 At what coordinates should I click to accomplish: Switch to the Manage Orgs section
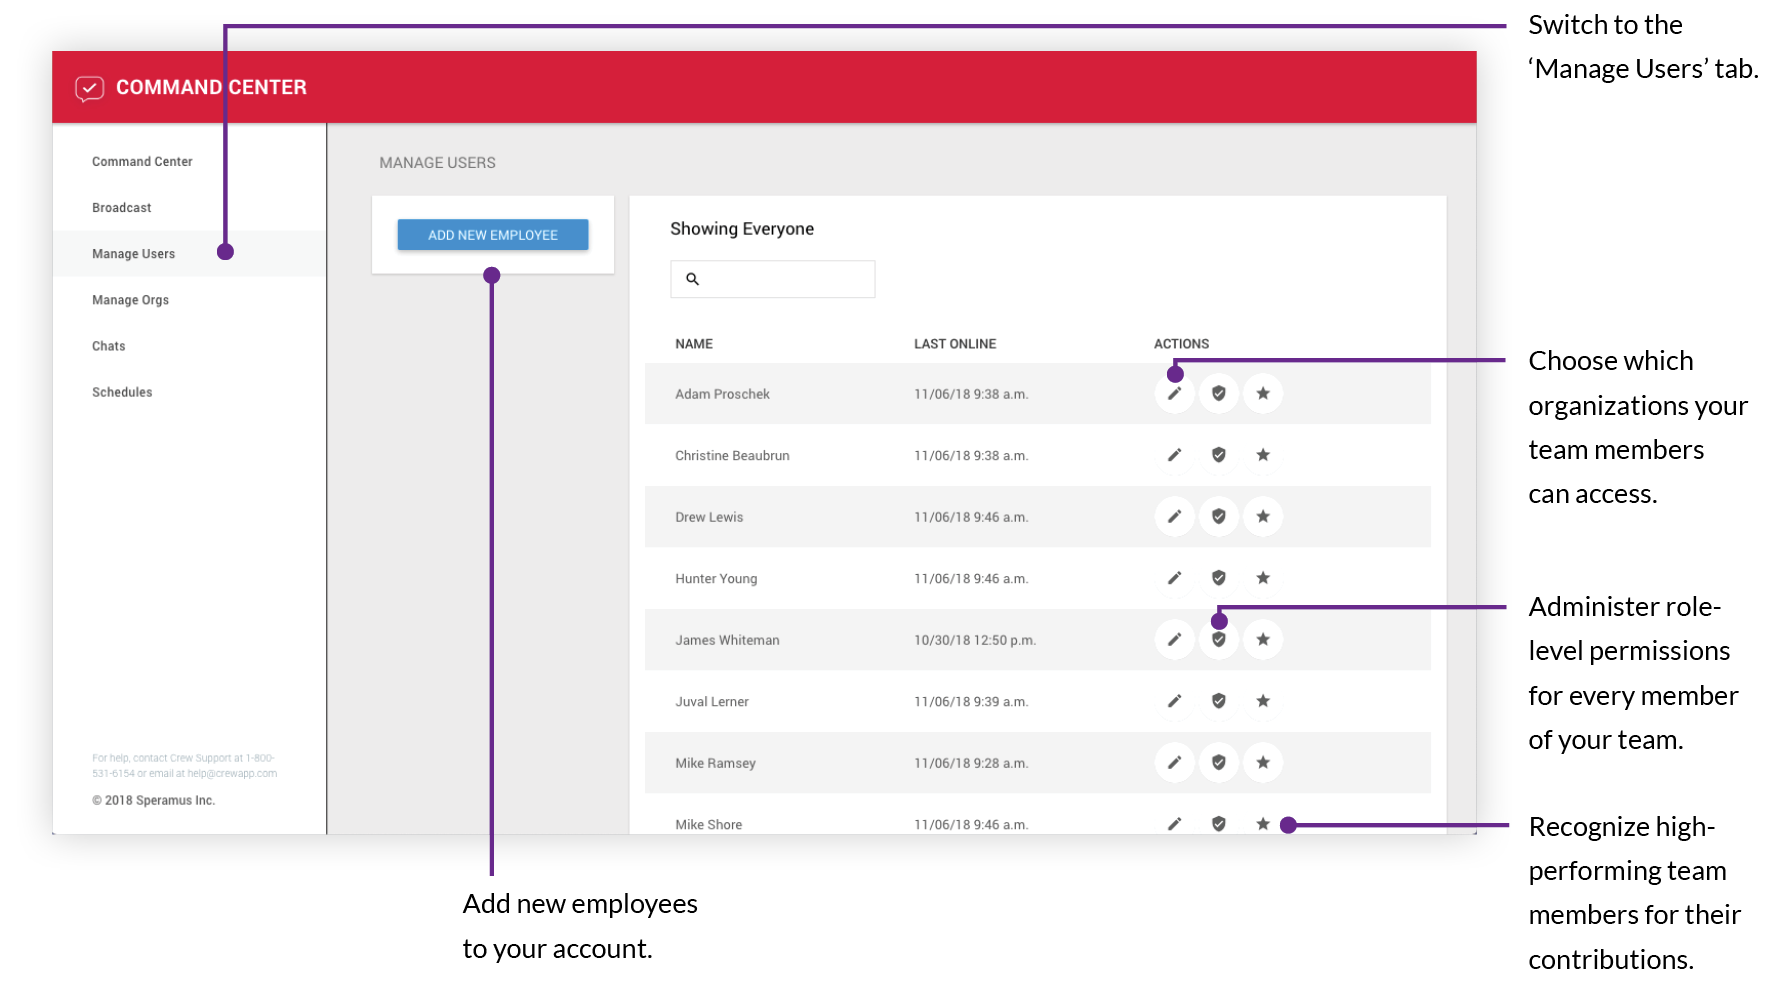[x=130, y=299]
